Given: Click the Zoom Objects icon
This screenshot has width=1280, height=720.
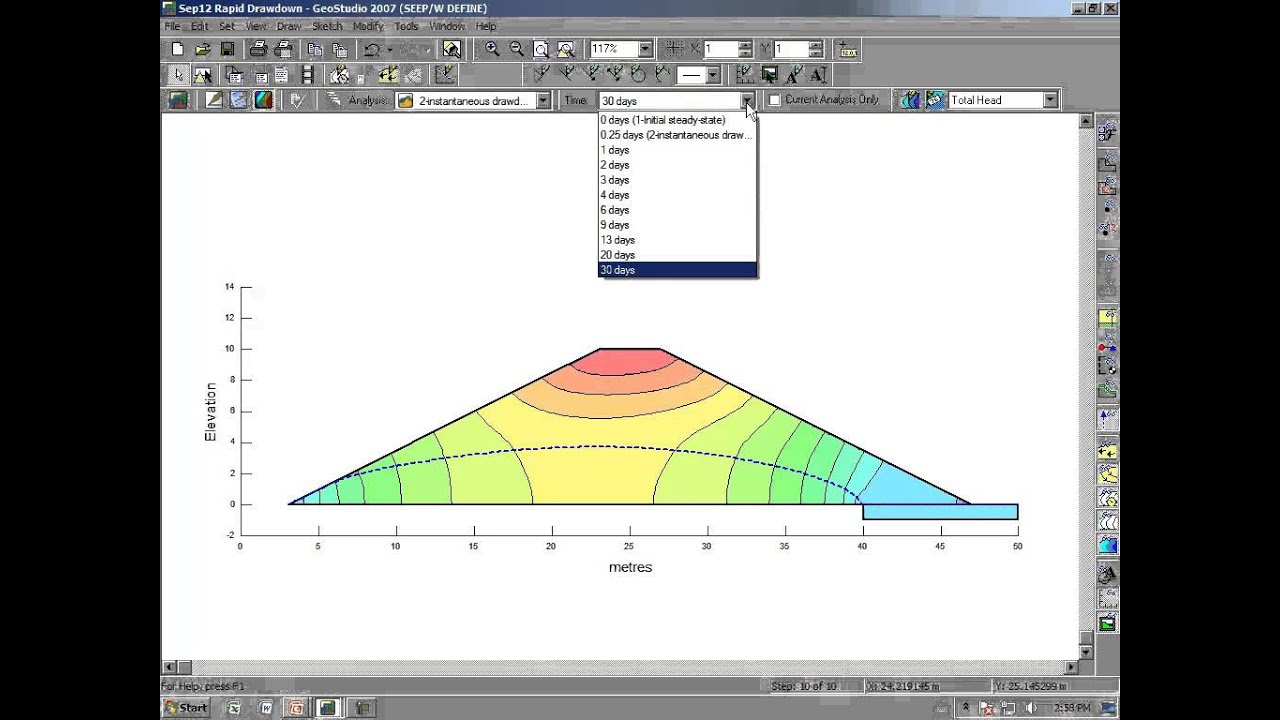Looking at the screenshot, I should pos(566,49).
